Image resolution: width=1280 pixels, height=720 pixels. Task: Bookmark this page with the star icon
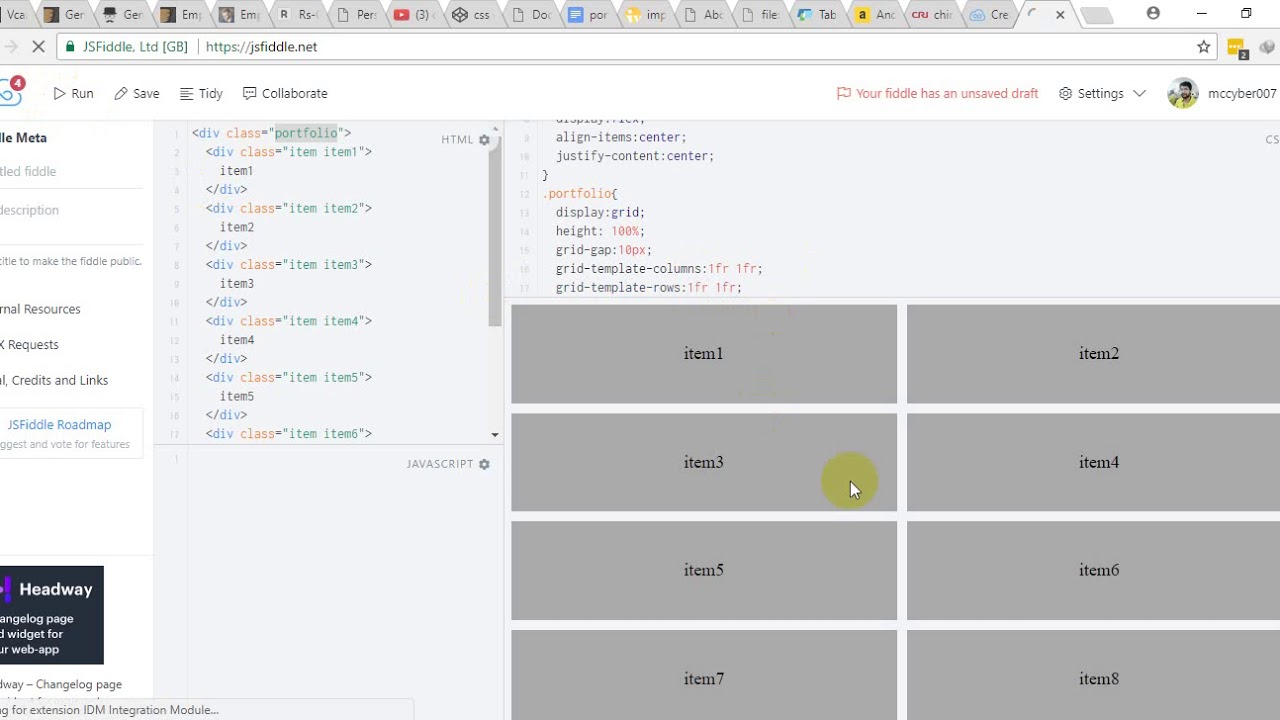1204,47
